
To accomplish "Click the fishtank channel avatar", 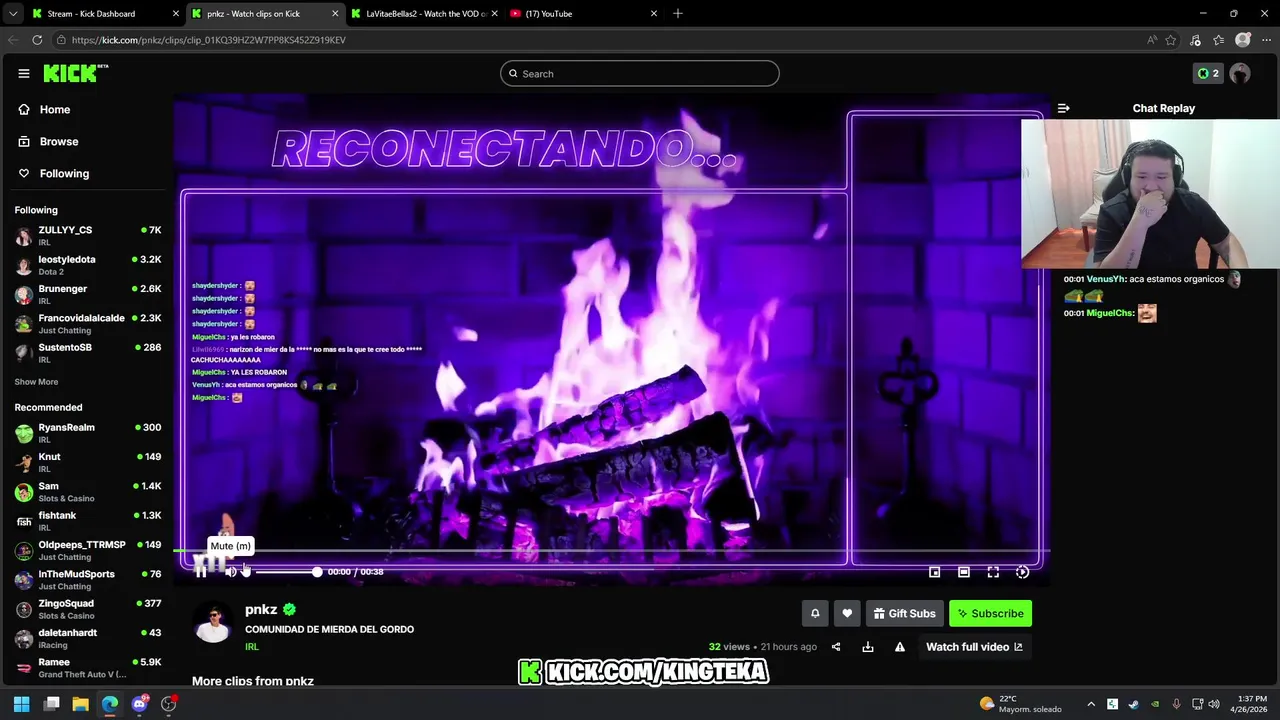I will tap(24, 521).
